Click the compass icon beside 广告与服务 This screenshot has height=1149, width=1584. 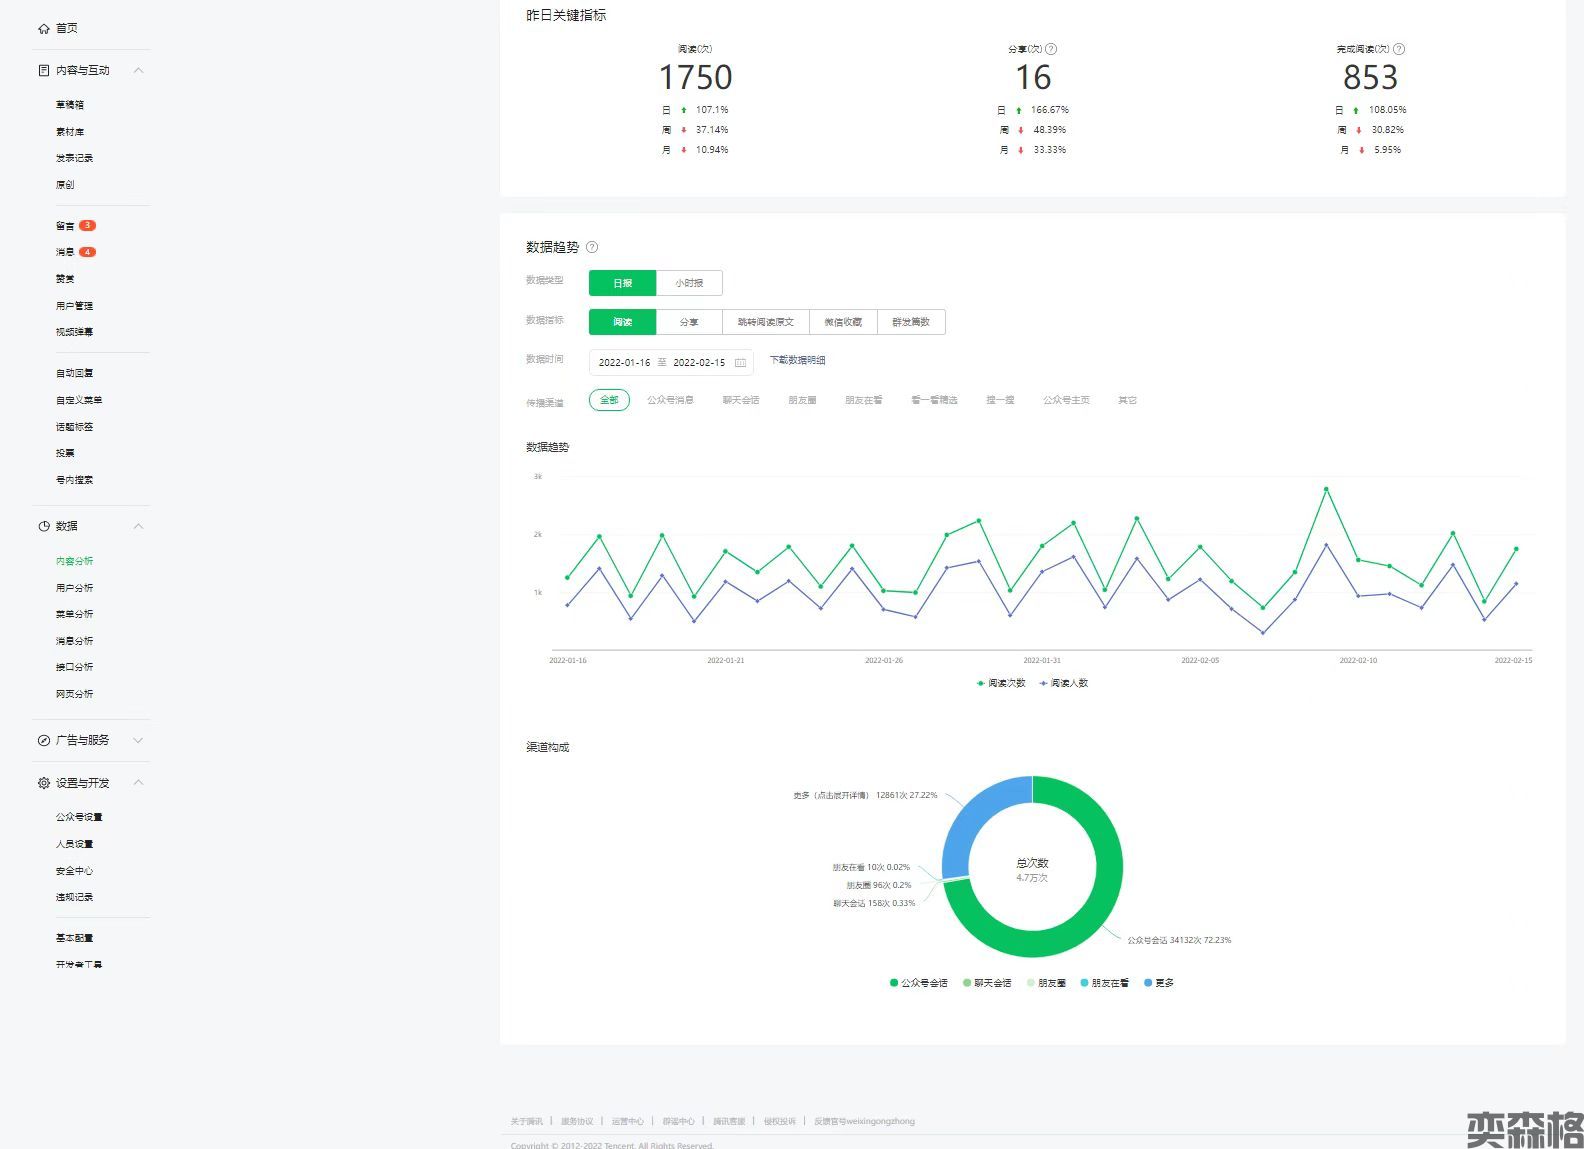43,741
